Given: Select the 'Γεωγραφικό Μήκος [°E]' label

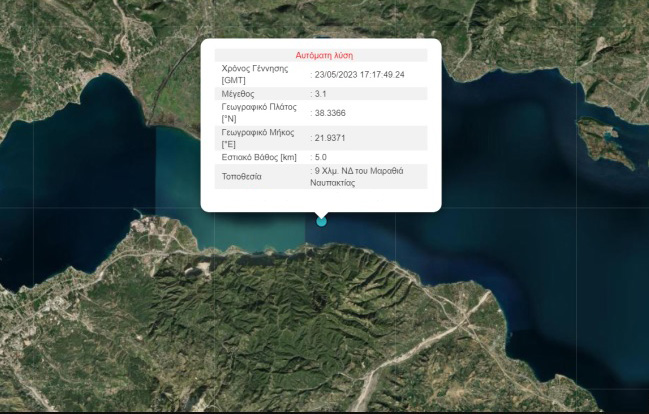Looking at the screenshot, I should coord(258,138).
